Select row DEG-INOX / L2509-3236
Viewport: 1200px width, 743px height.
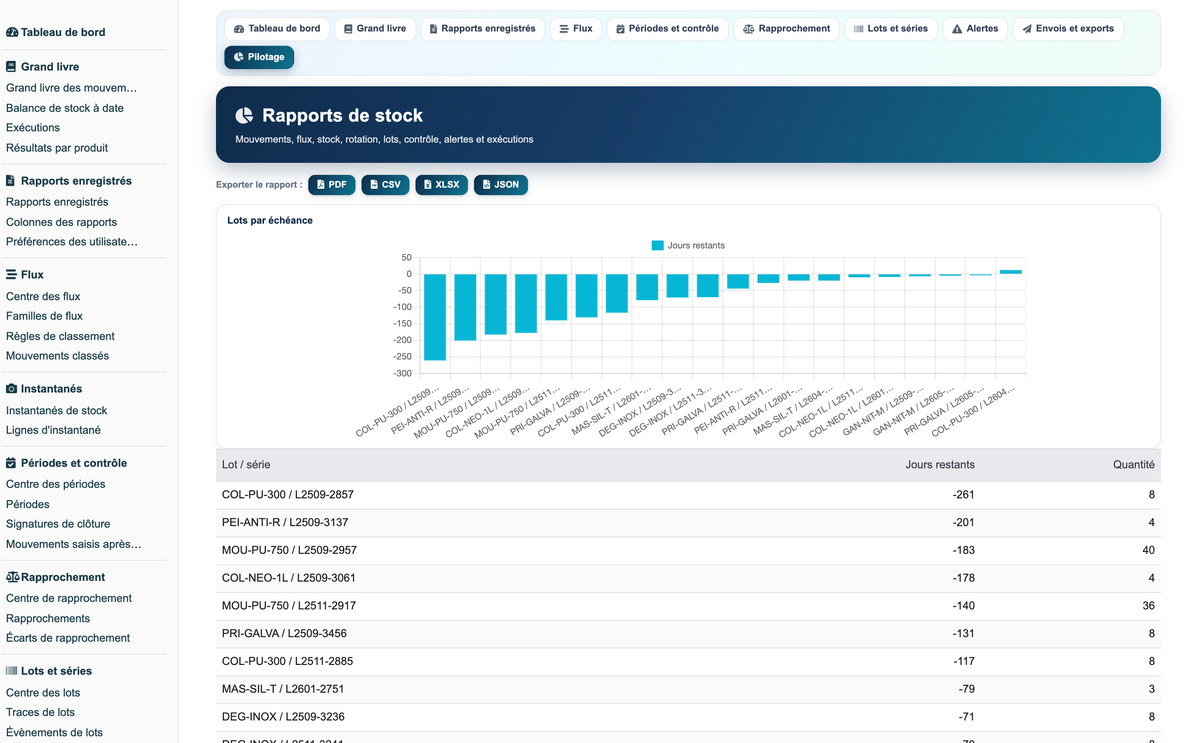coord(688,717)
